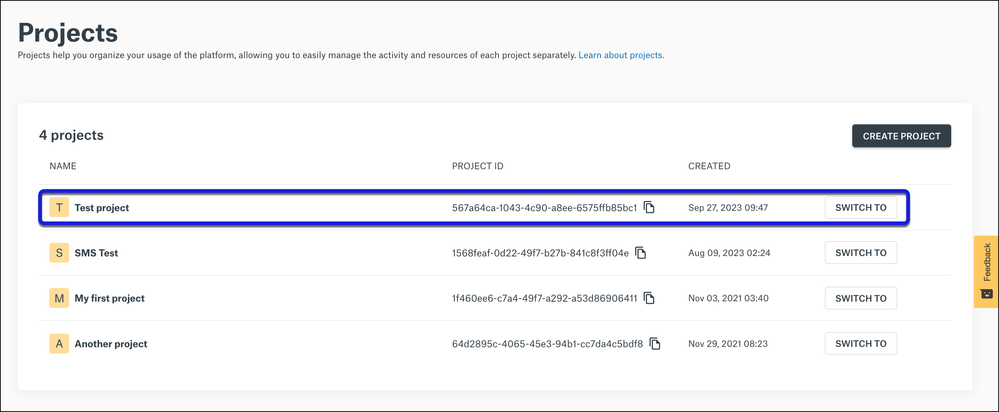Copy the SMS Test project ID
999x412 pixels.
pyautogui.click(x=641, y=253)
